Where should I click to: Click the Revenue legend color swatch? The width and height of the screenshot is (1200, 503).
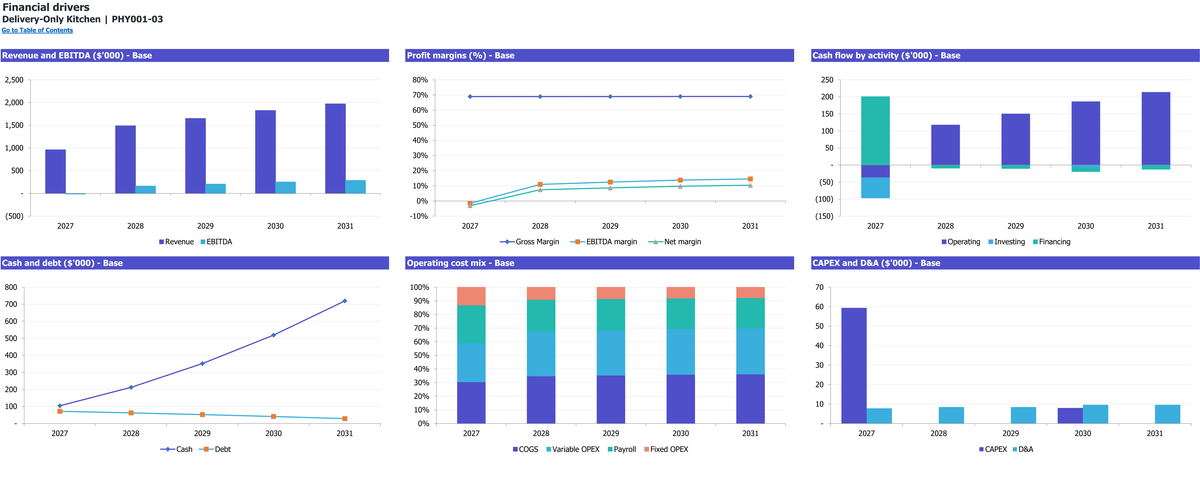(162, 242)
